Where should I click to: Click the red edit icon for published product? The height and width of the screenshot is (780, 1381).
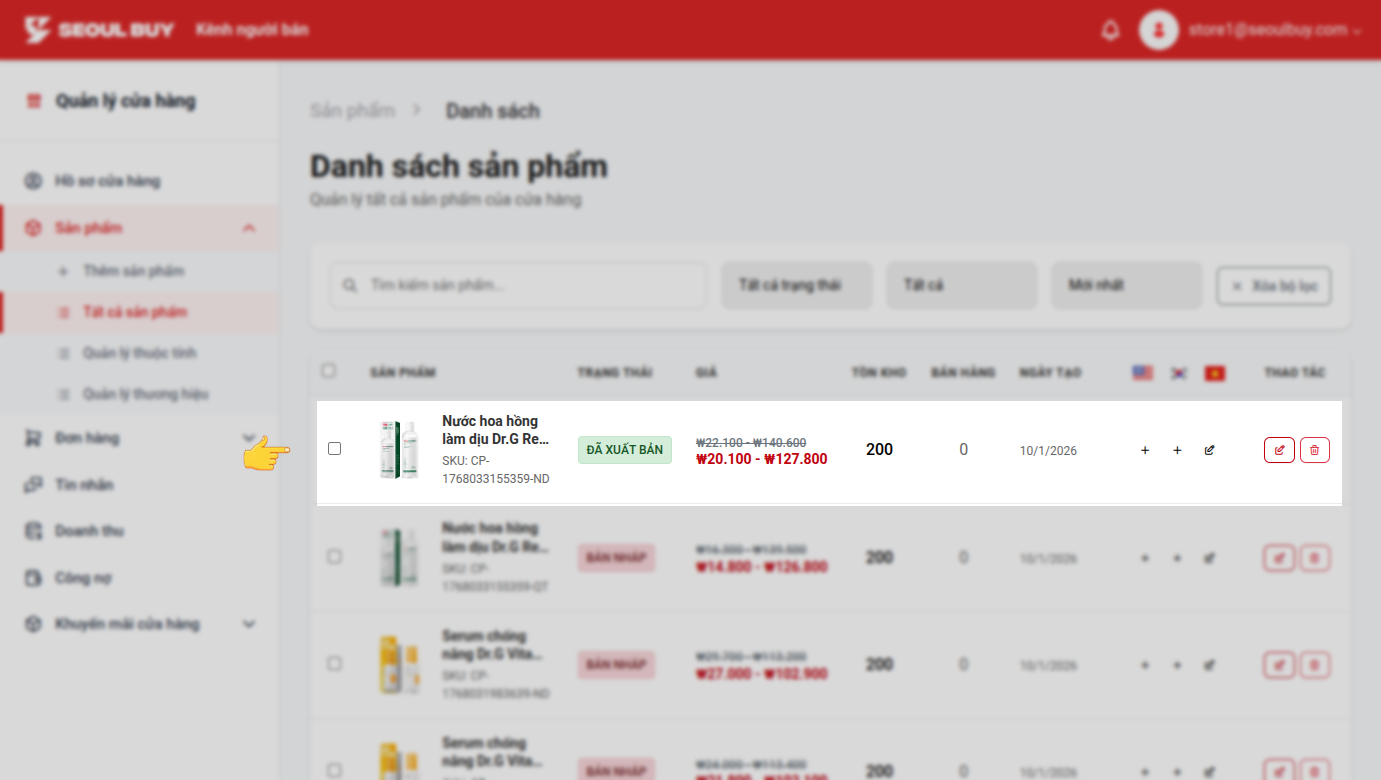point(1279,450)
